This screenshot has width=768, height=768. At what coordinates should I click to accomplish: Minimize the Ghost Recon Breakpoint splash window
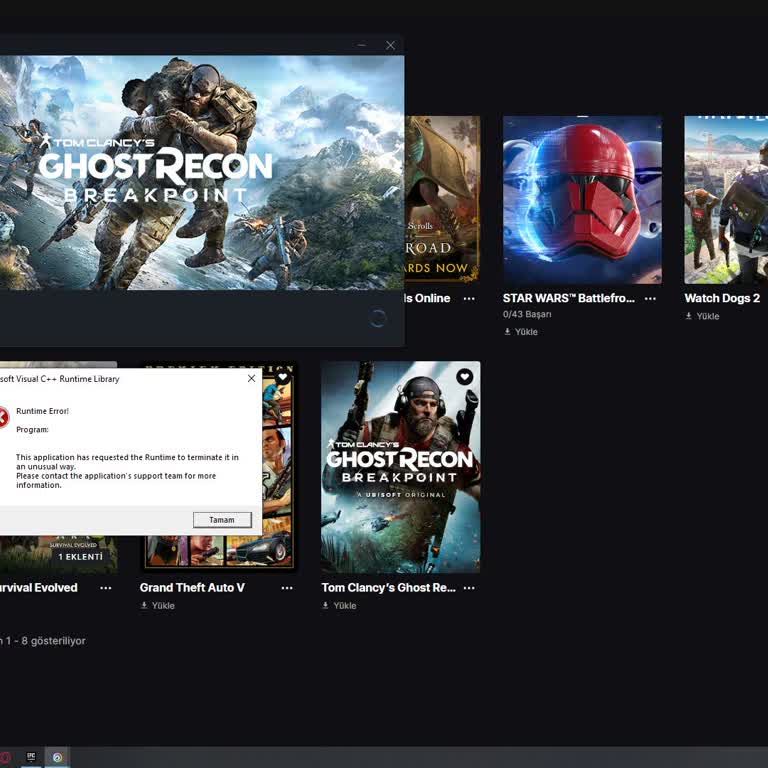[362, 46]
